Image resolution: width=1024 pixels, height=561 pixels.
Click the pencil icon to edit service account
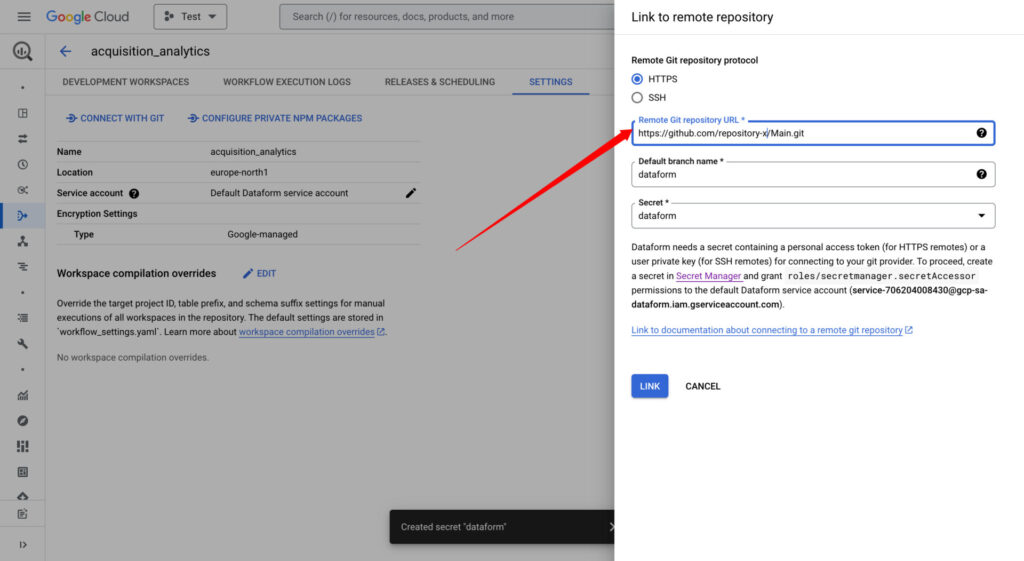(x=411, y=193)
